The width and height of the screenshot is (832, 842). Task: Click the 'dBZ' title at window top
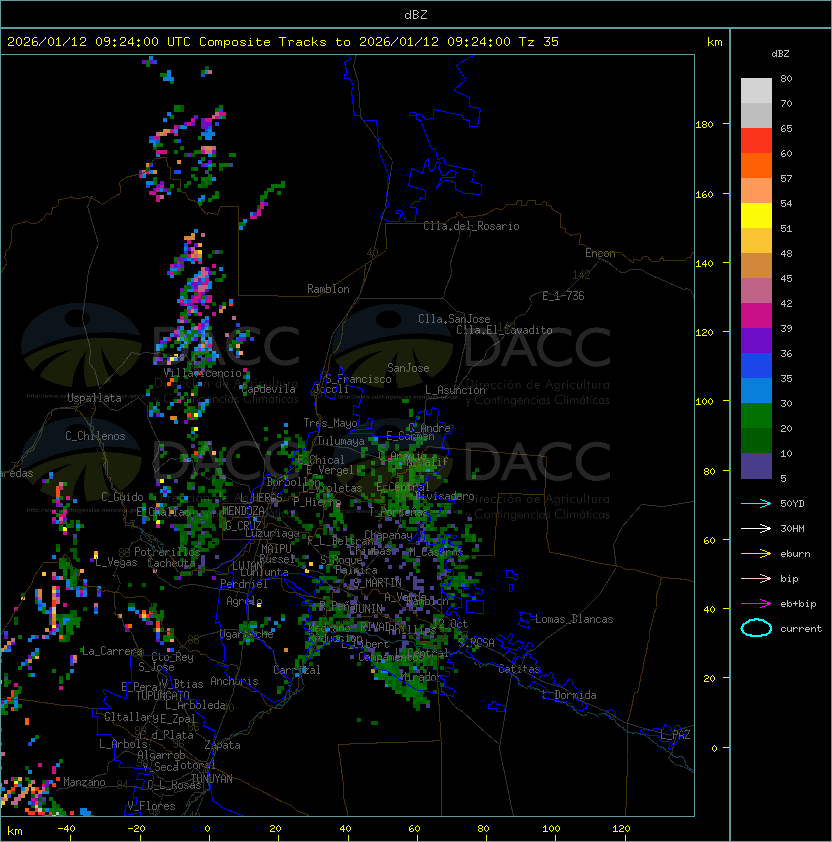(416, 15)
